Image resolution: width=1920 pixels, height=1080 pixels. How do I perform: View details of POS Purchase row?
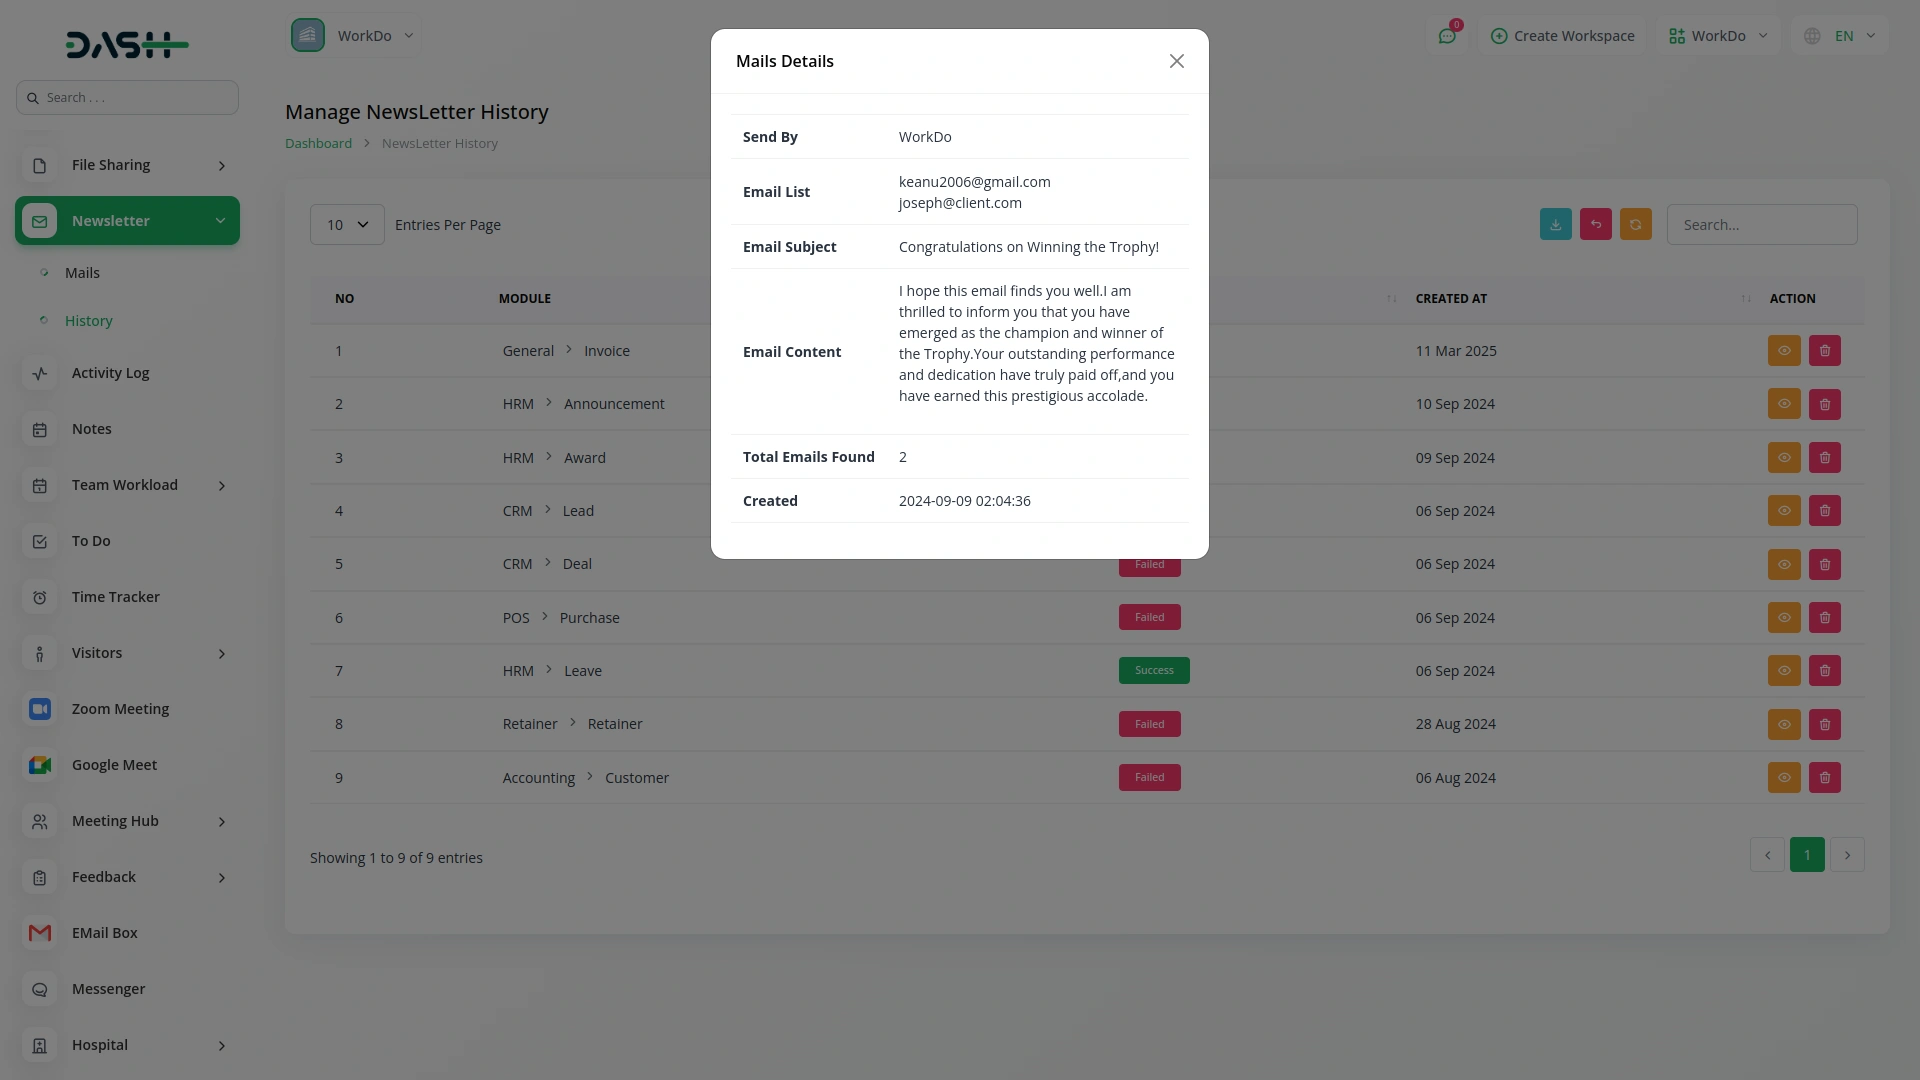(x=1783, y=618)
